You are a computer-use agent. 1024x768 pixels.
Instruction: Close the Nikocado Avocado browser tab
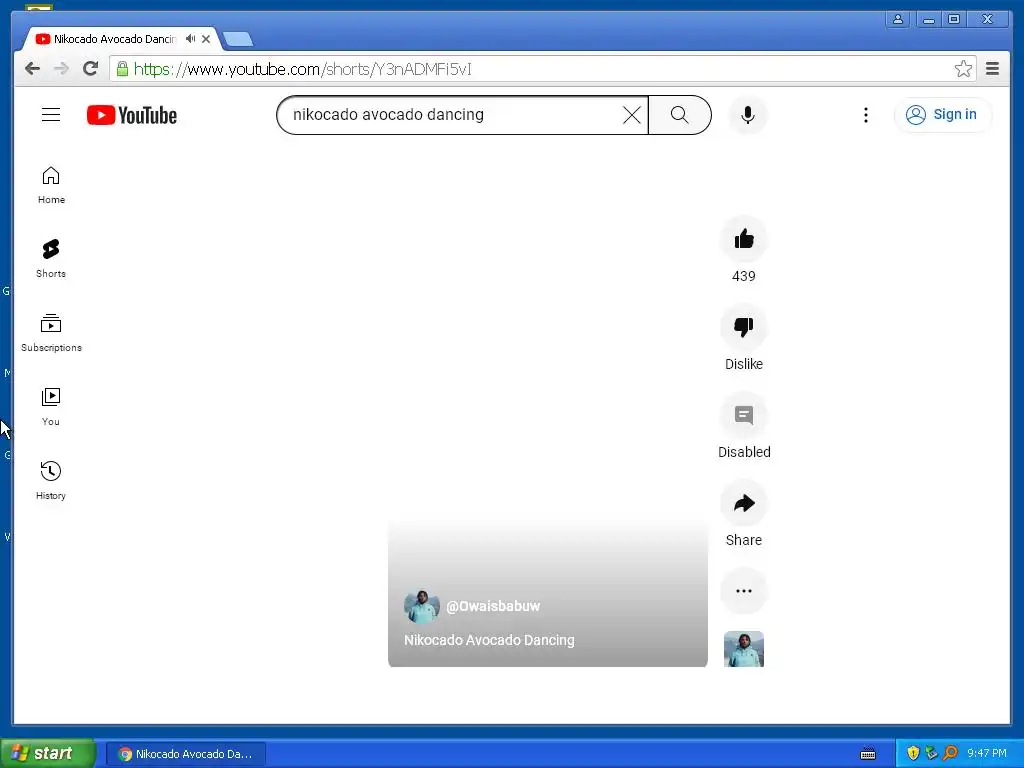click(x=206, y=39)
